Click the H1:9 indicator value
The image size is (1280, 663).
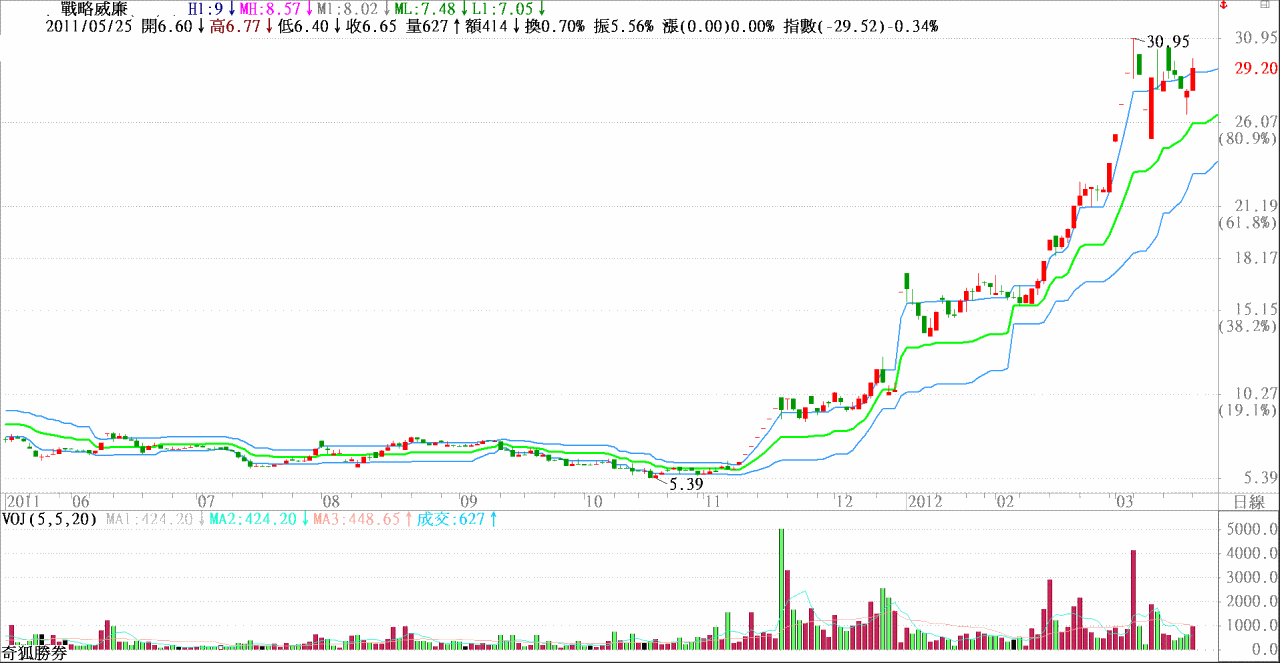pos(207,9)
